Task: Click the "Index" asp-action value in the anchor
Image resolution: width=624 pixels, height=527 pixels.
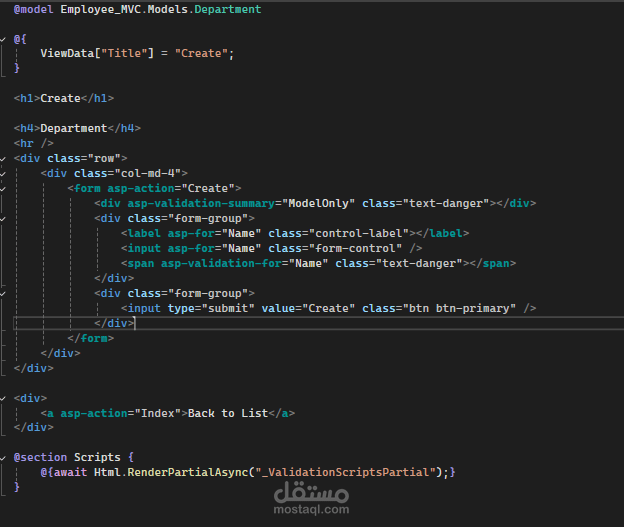Action: [x=158, y=413]
